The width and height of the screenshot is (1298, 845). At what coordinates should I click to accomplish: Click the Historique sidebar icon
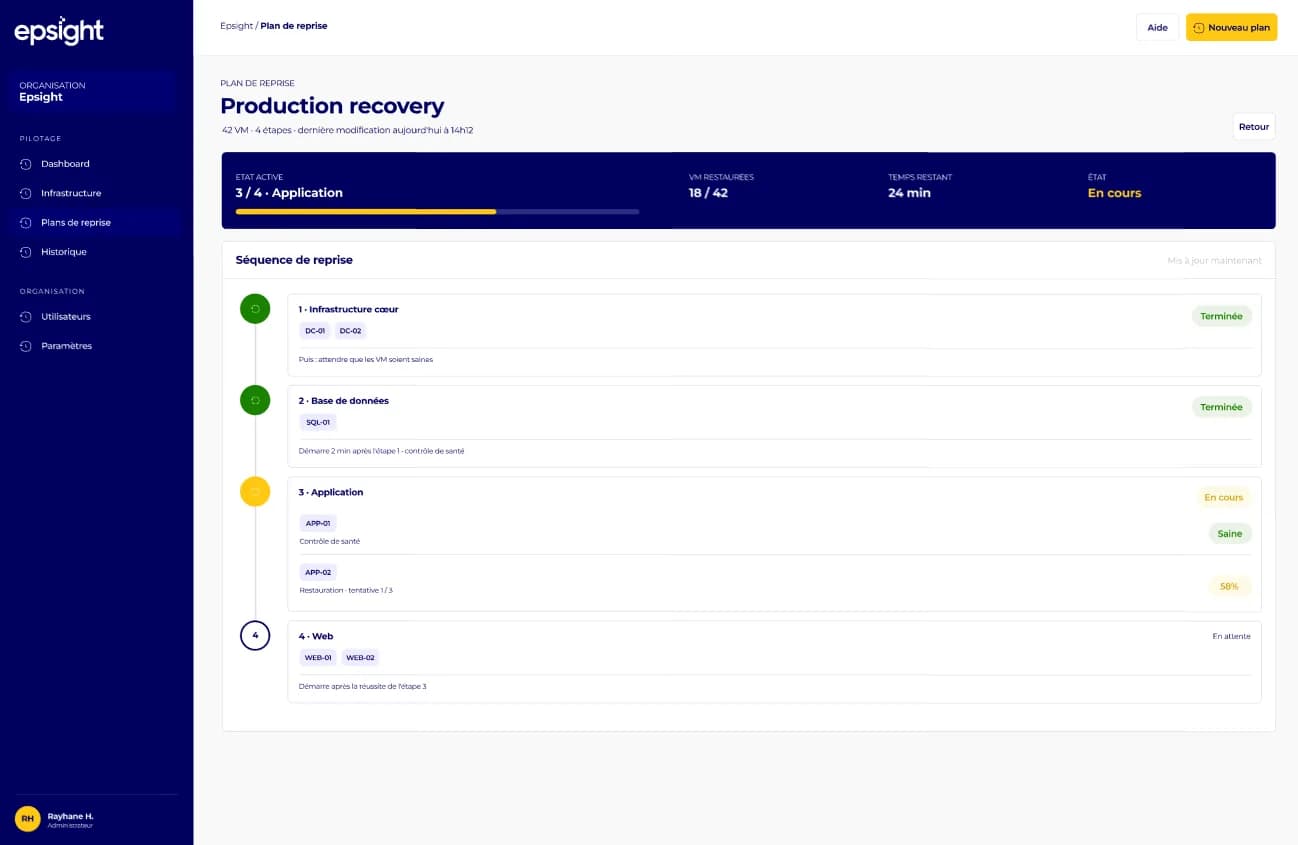[x=26, y=252]
